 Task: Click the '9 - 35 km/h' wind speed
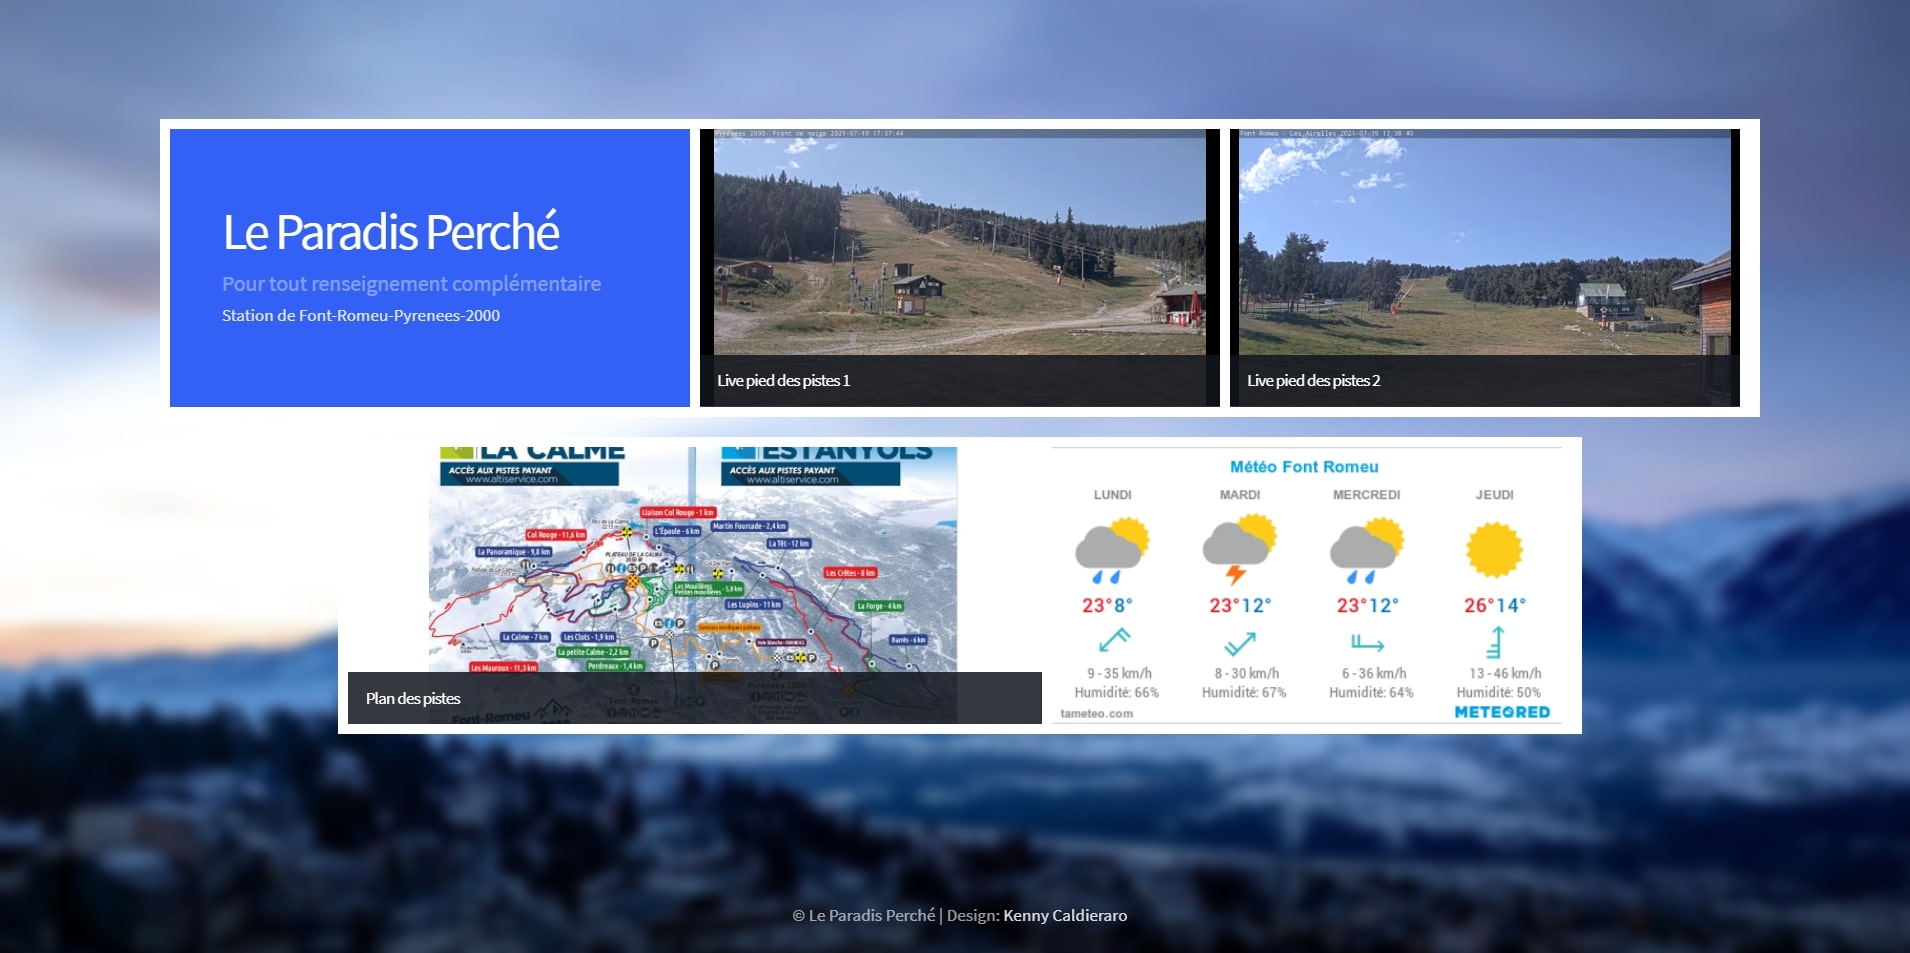point(1119,674)
